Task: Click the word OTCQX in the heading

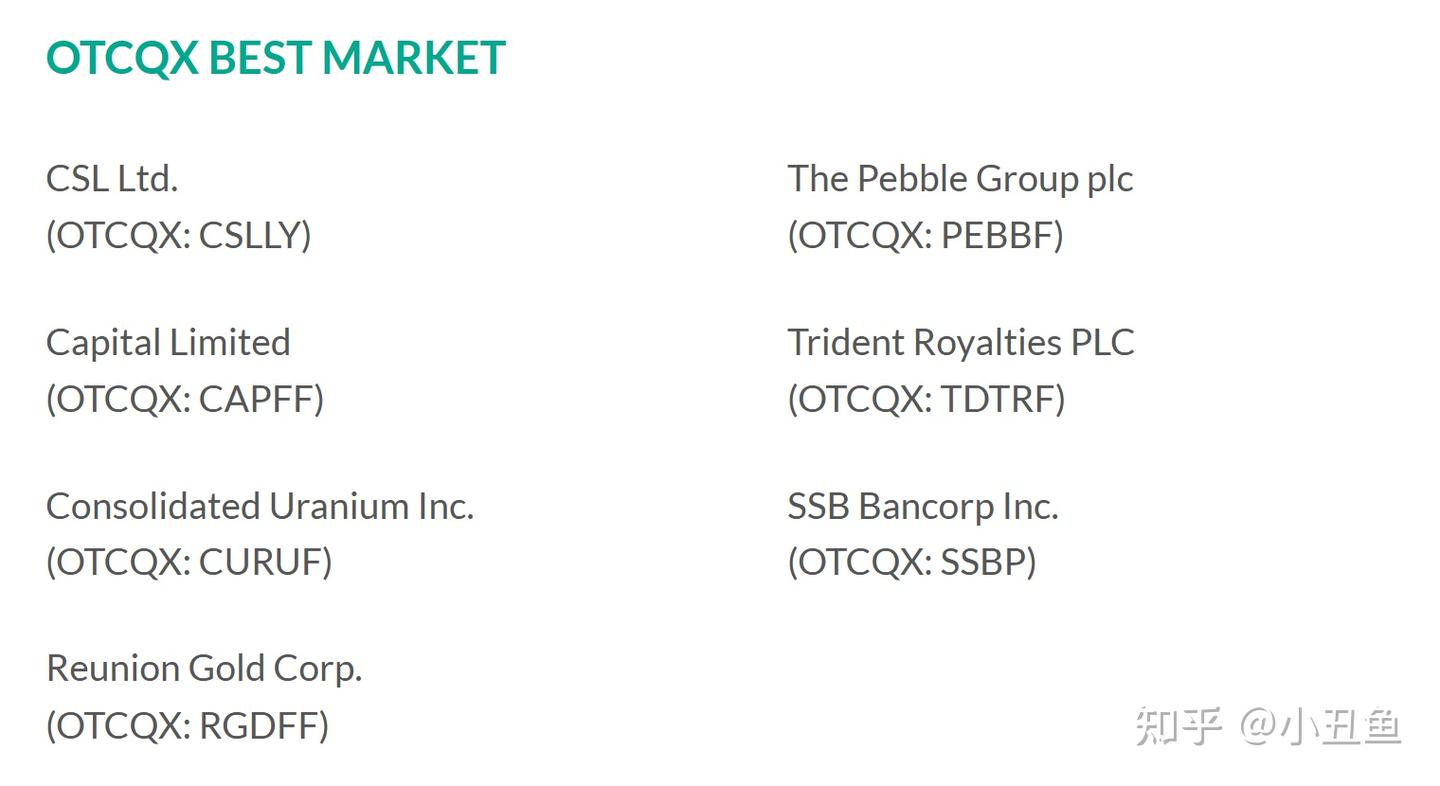Action: coord(122,58)
